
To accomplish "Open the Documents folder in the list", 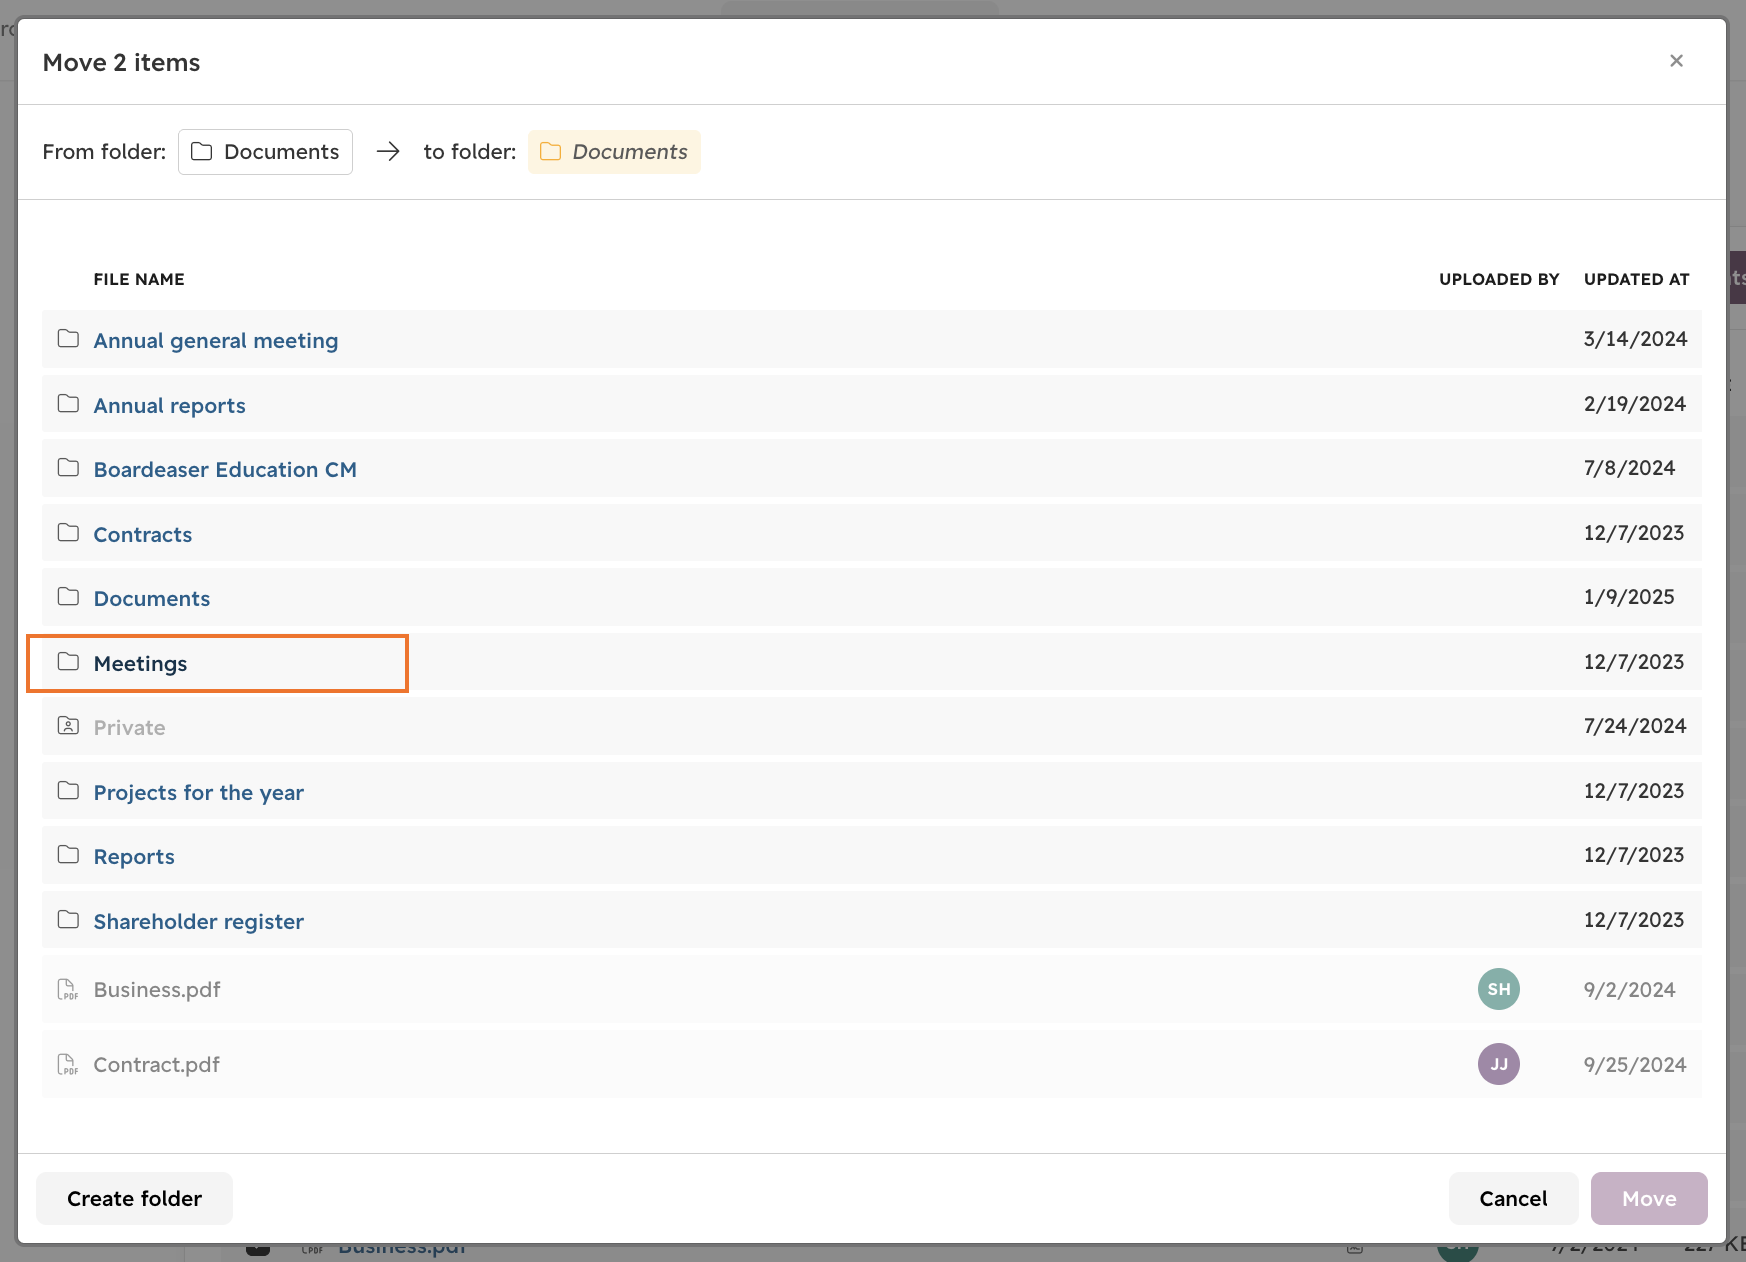I will [152, 599].
